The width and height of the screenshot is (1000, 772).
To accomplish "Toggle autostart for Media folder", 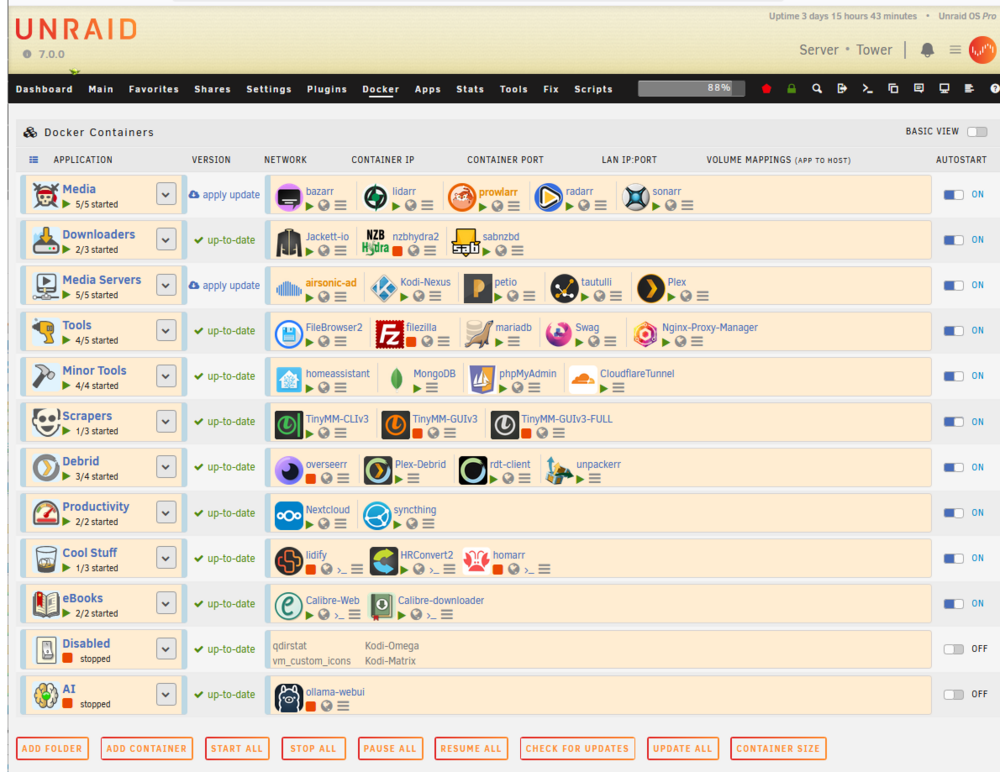I will (953, 195).
